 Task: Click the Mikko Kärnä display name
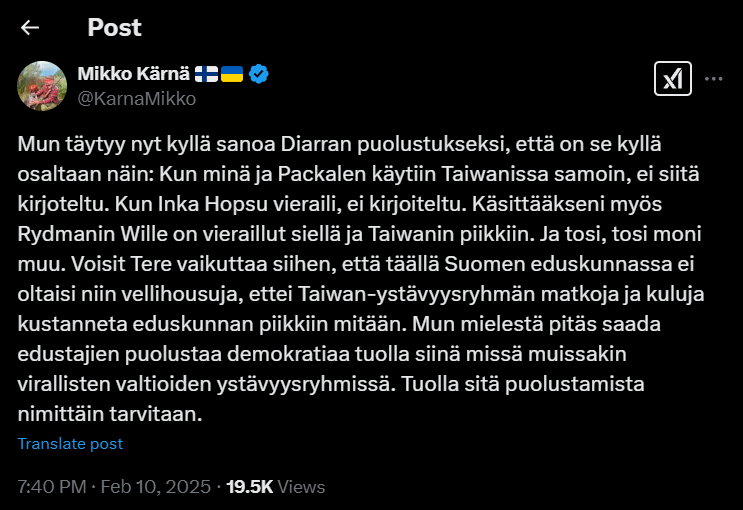coord(135,74)
